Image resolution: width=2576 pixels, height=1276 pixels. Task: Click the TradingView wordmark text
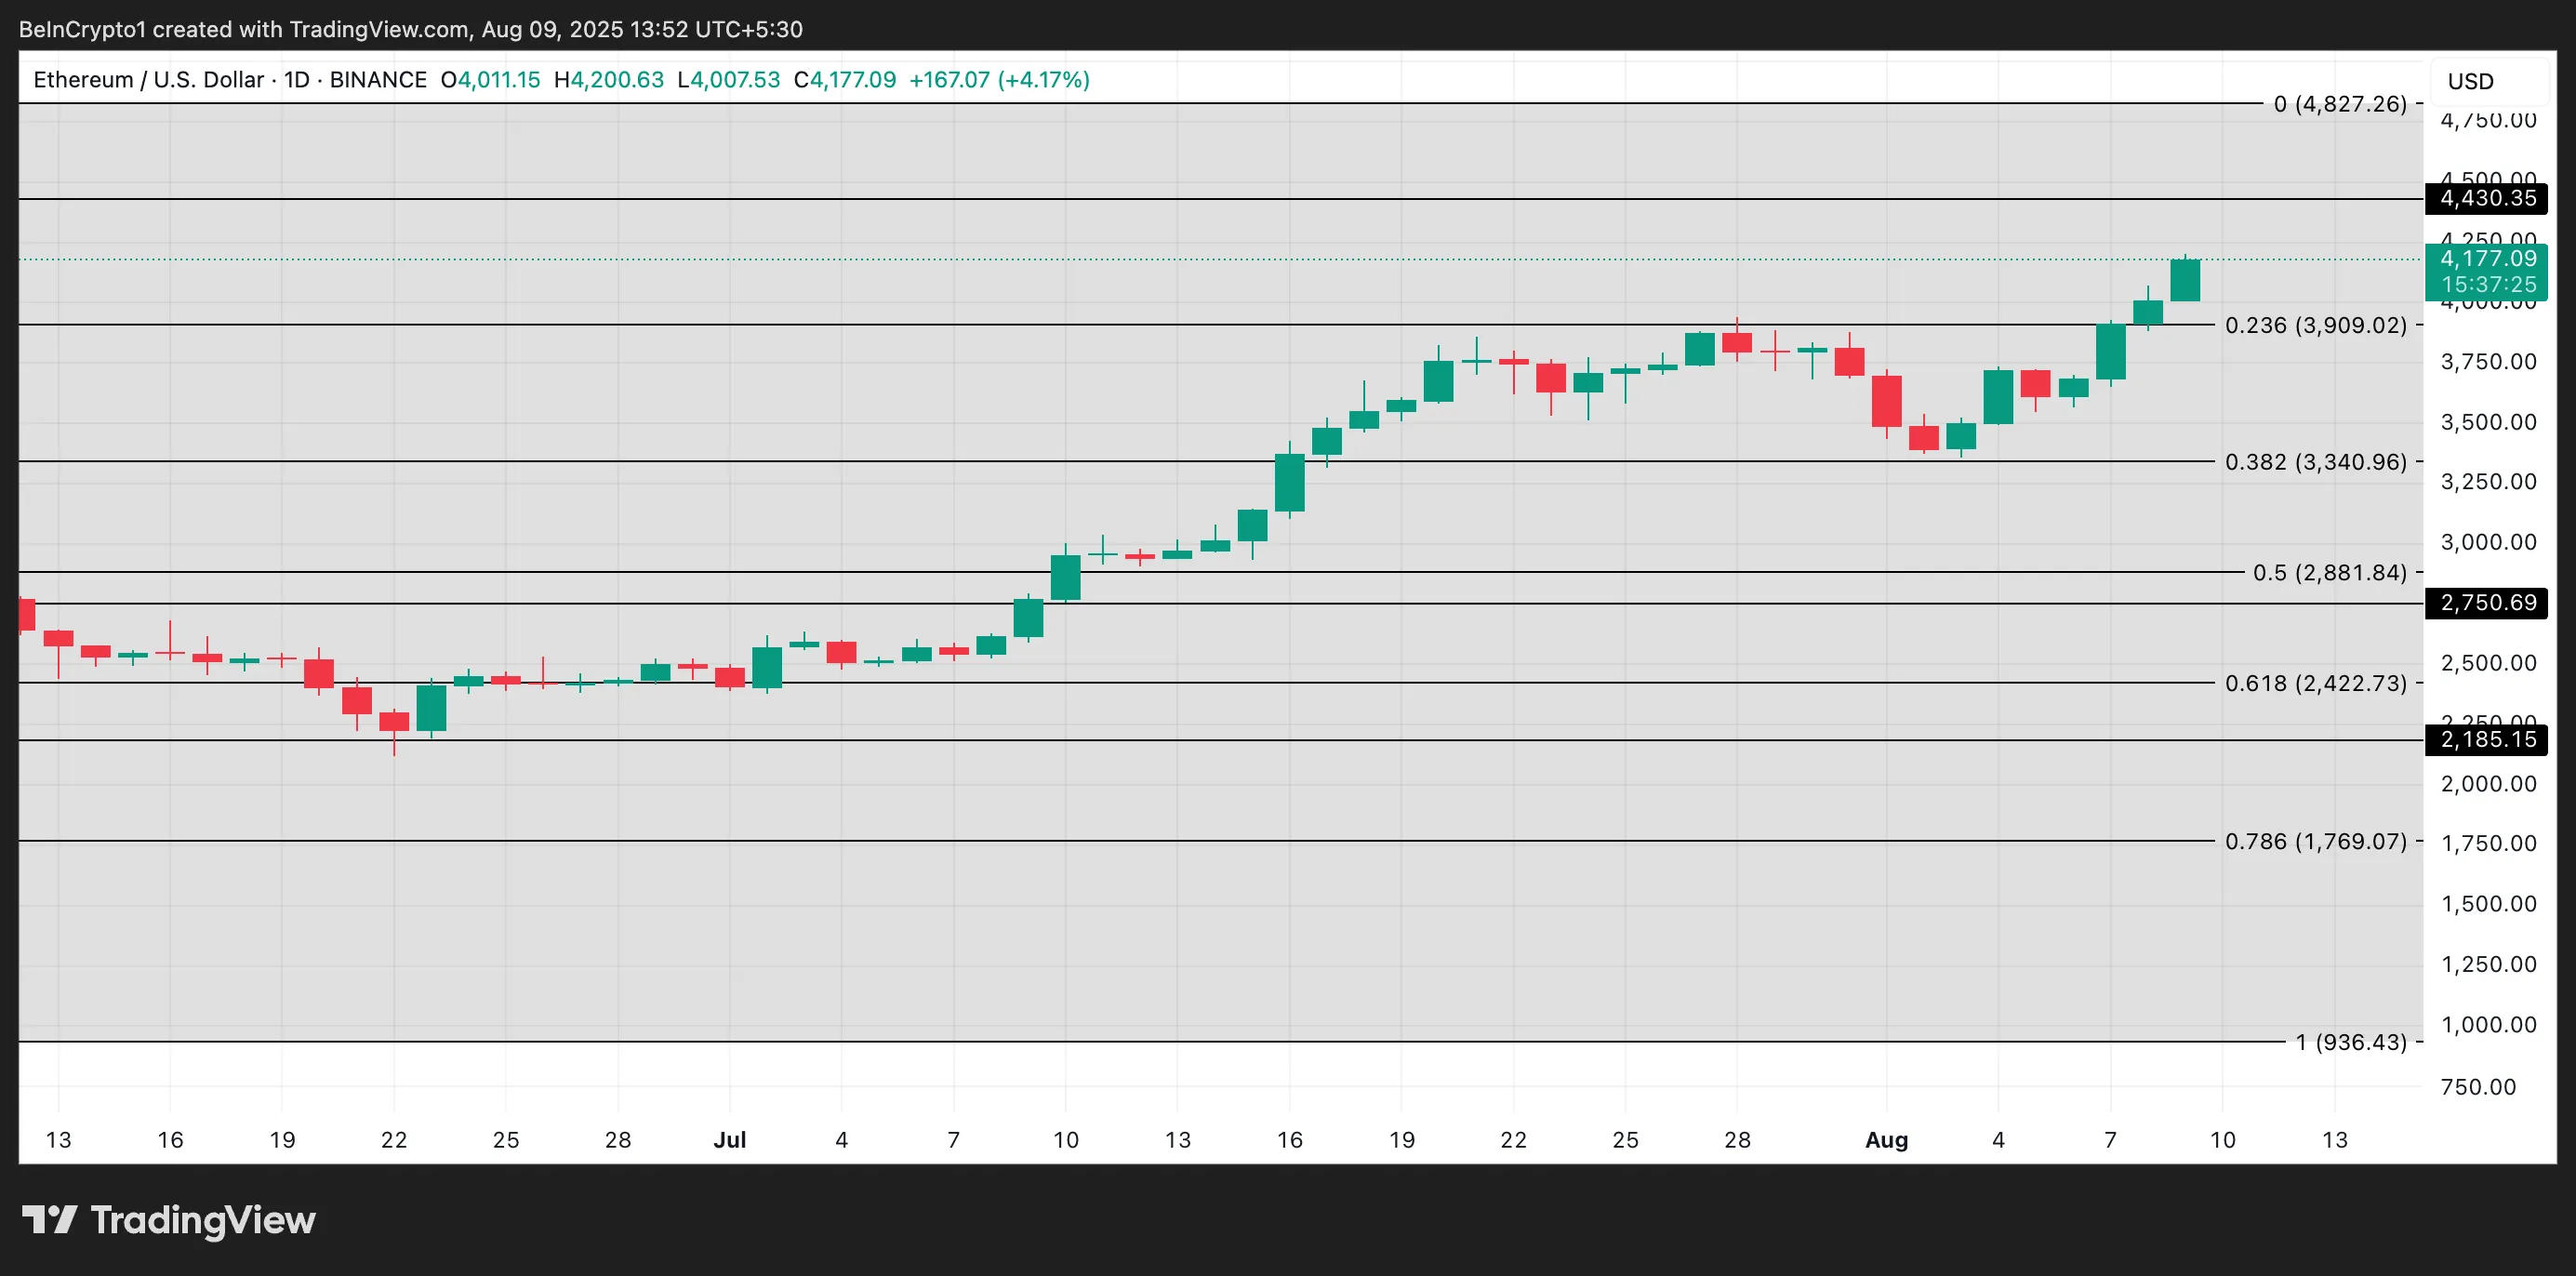[203, 1220]
